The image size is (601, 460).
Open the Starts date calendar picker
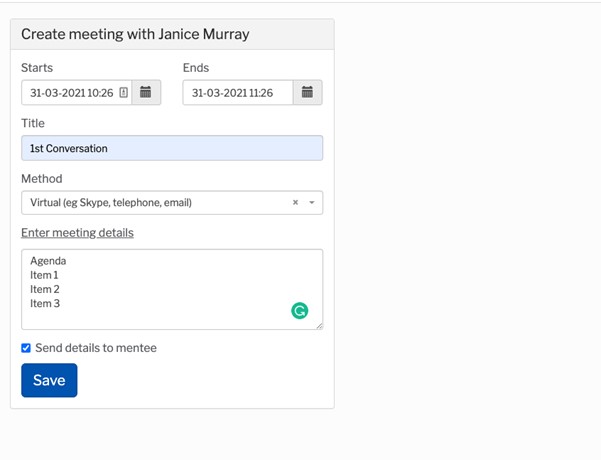pyautogui.click(x=146, y=92)
